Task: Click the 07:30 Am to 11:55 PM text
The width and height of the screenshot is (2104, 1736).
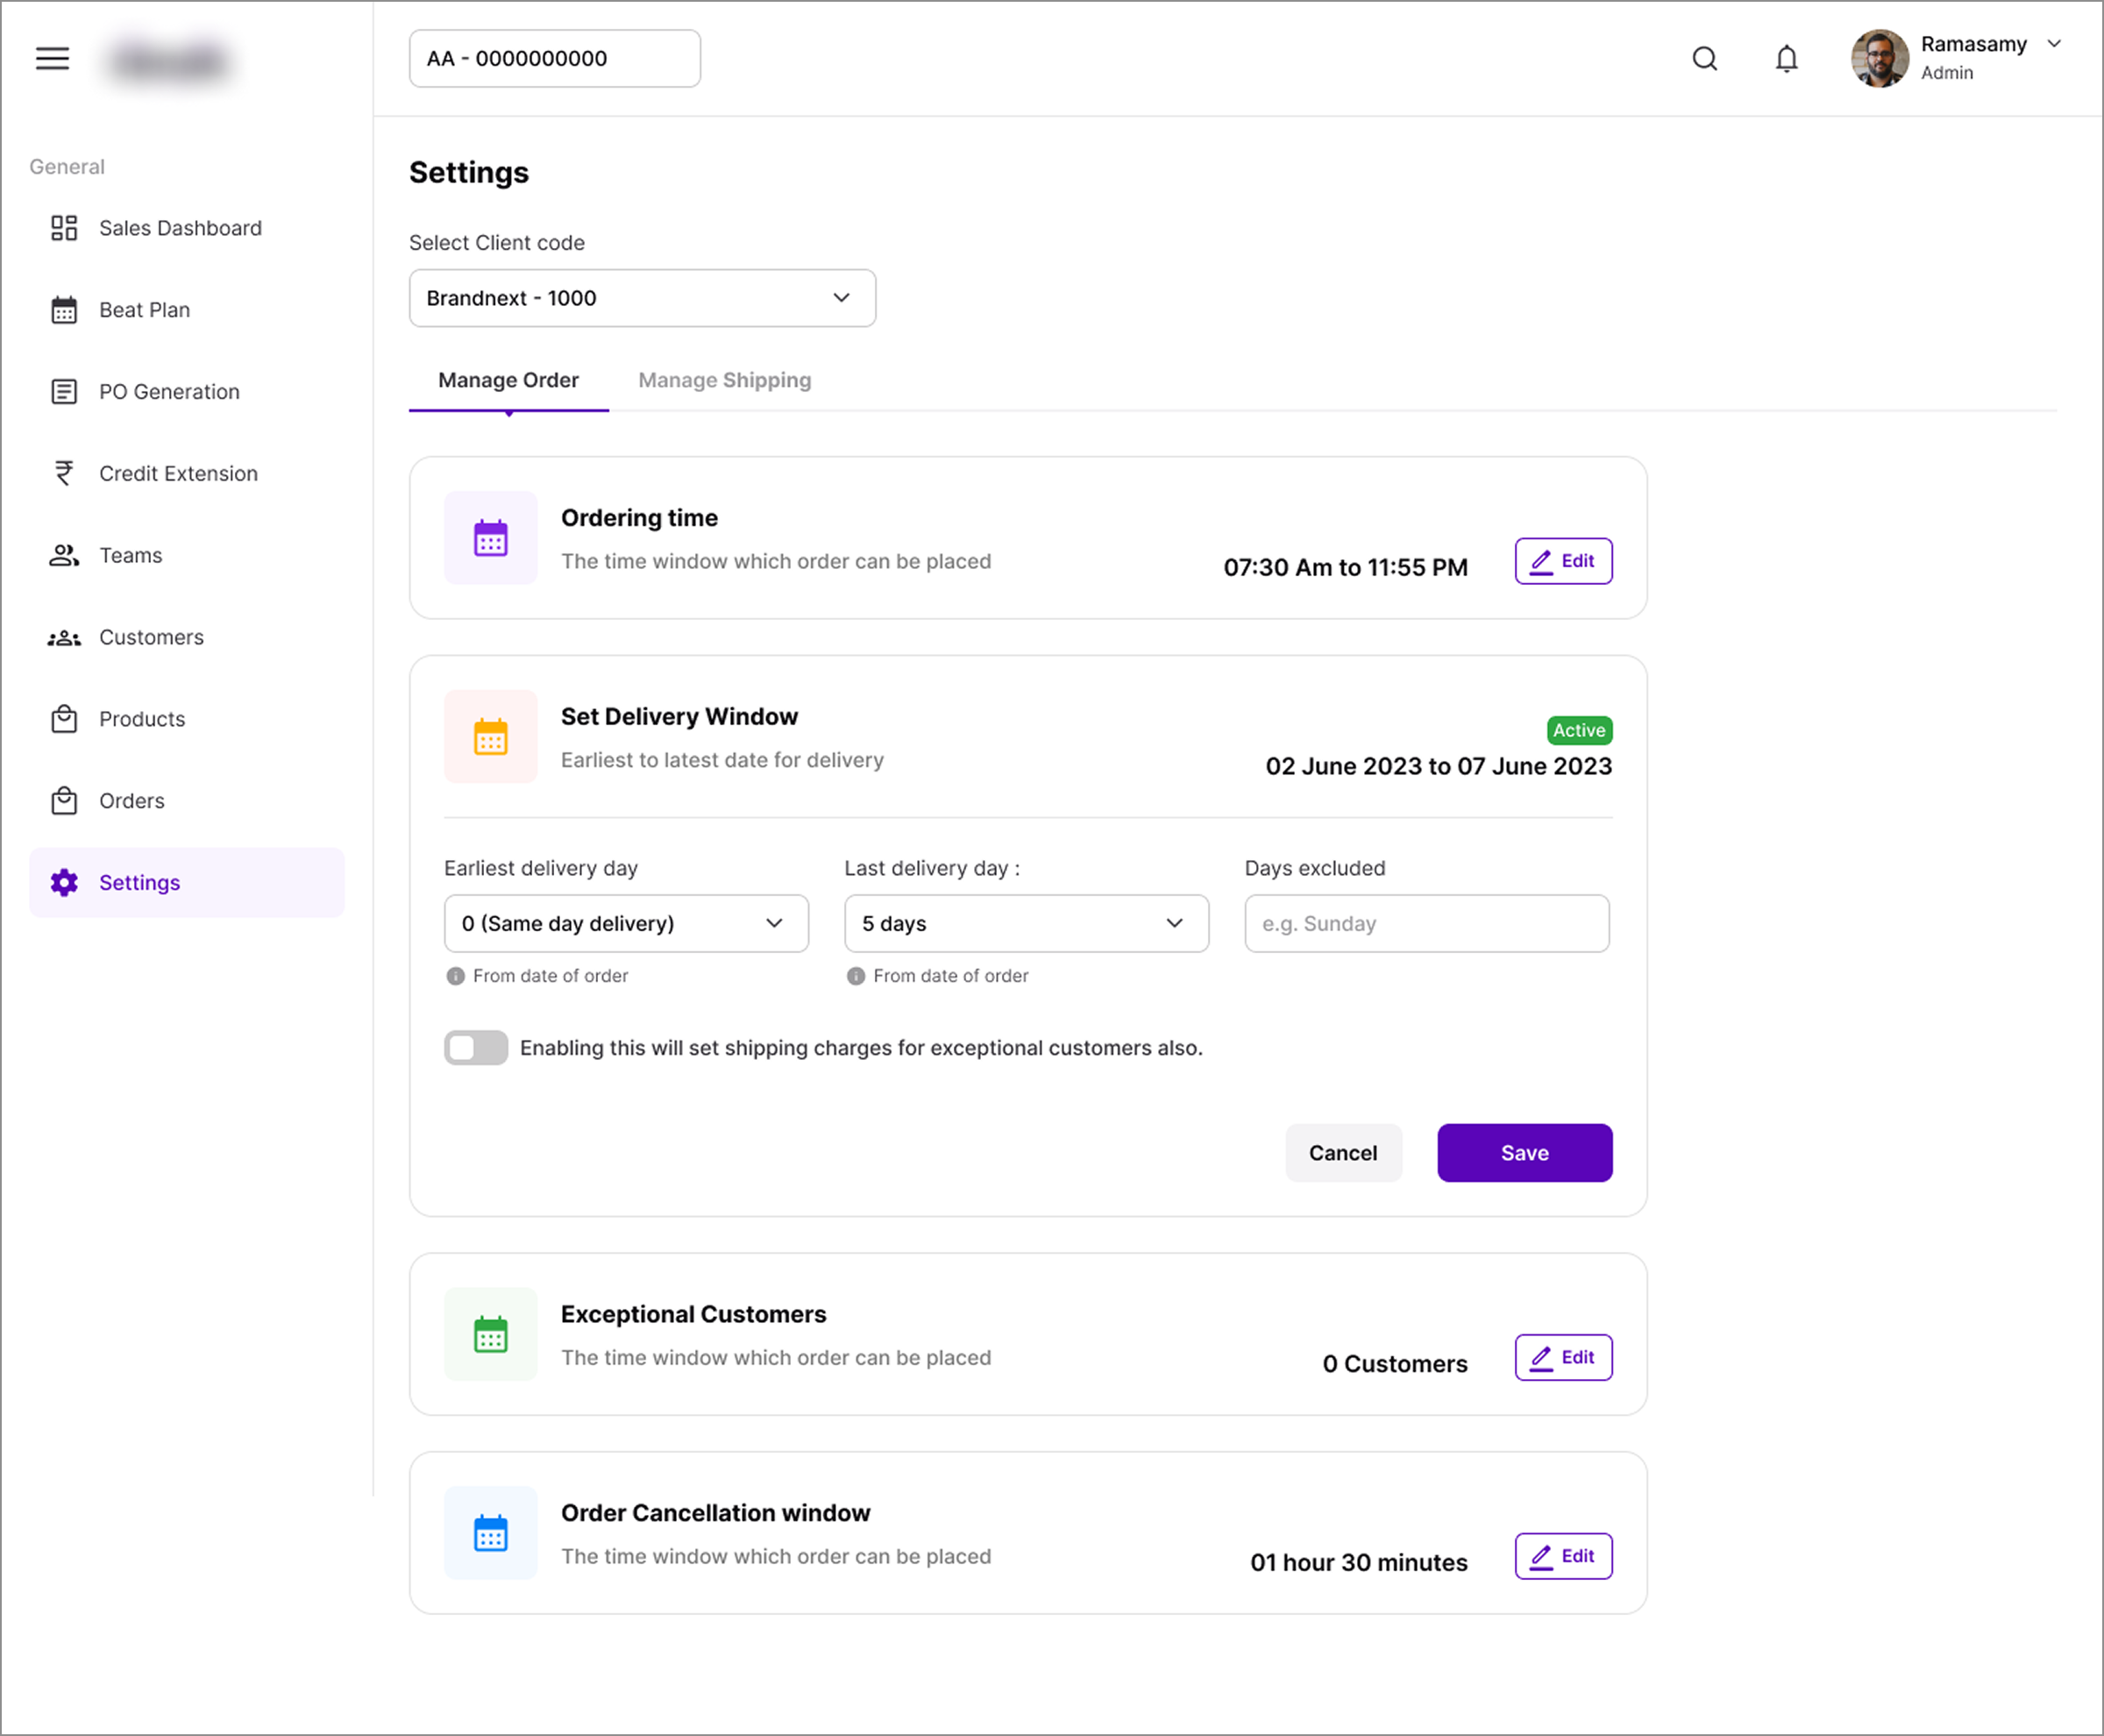Action: tap(1345, 567)
